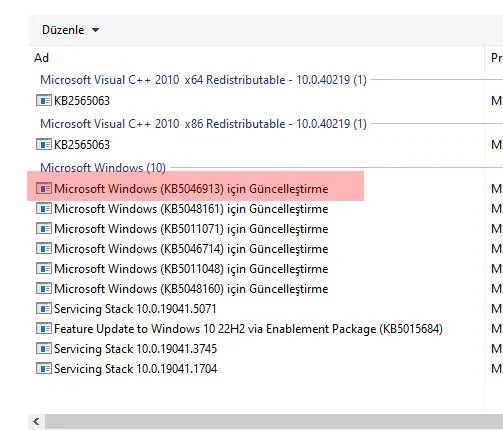
Task: Click the update icon beside KB5048160
Action: point(44,289)
